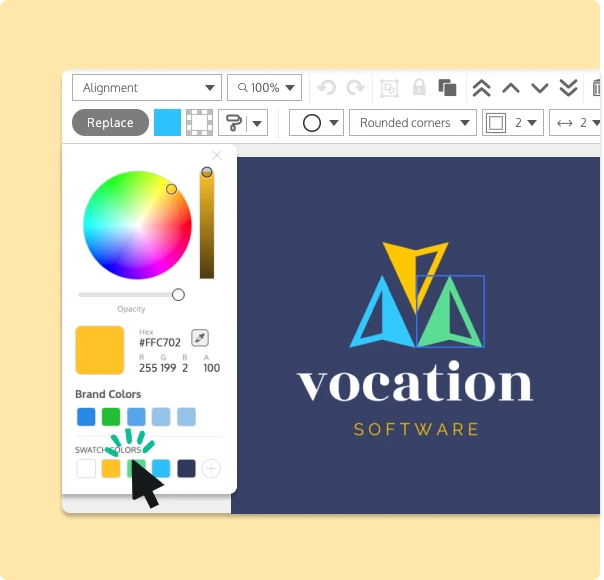Click the large yellow color preview
Image resolution: width=604 pixels, height=580 pixels.
pos(100,350)
